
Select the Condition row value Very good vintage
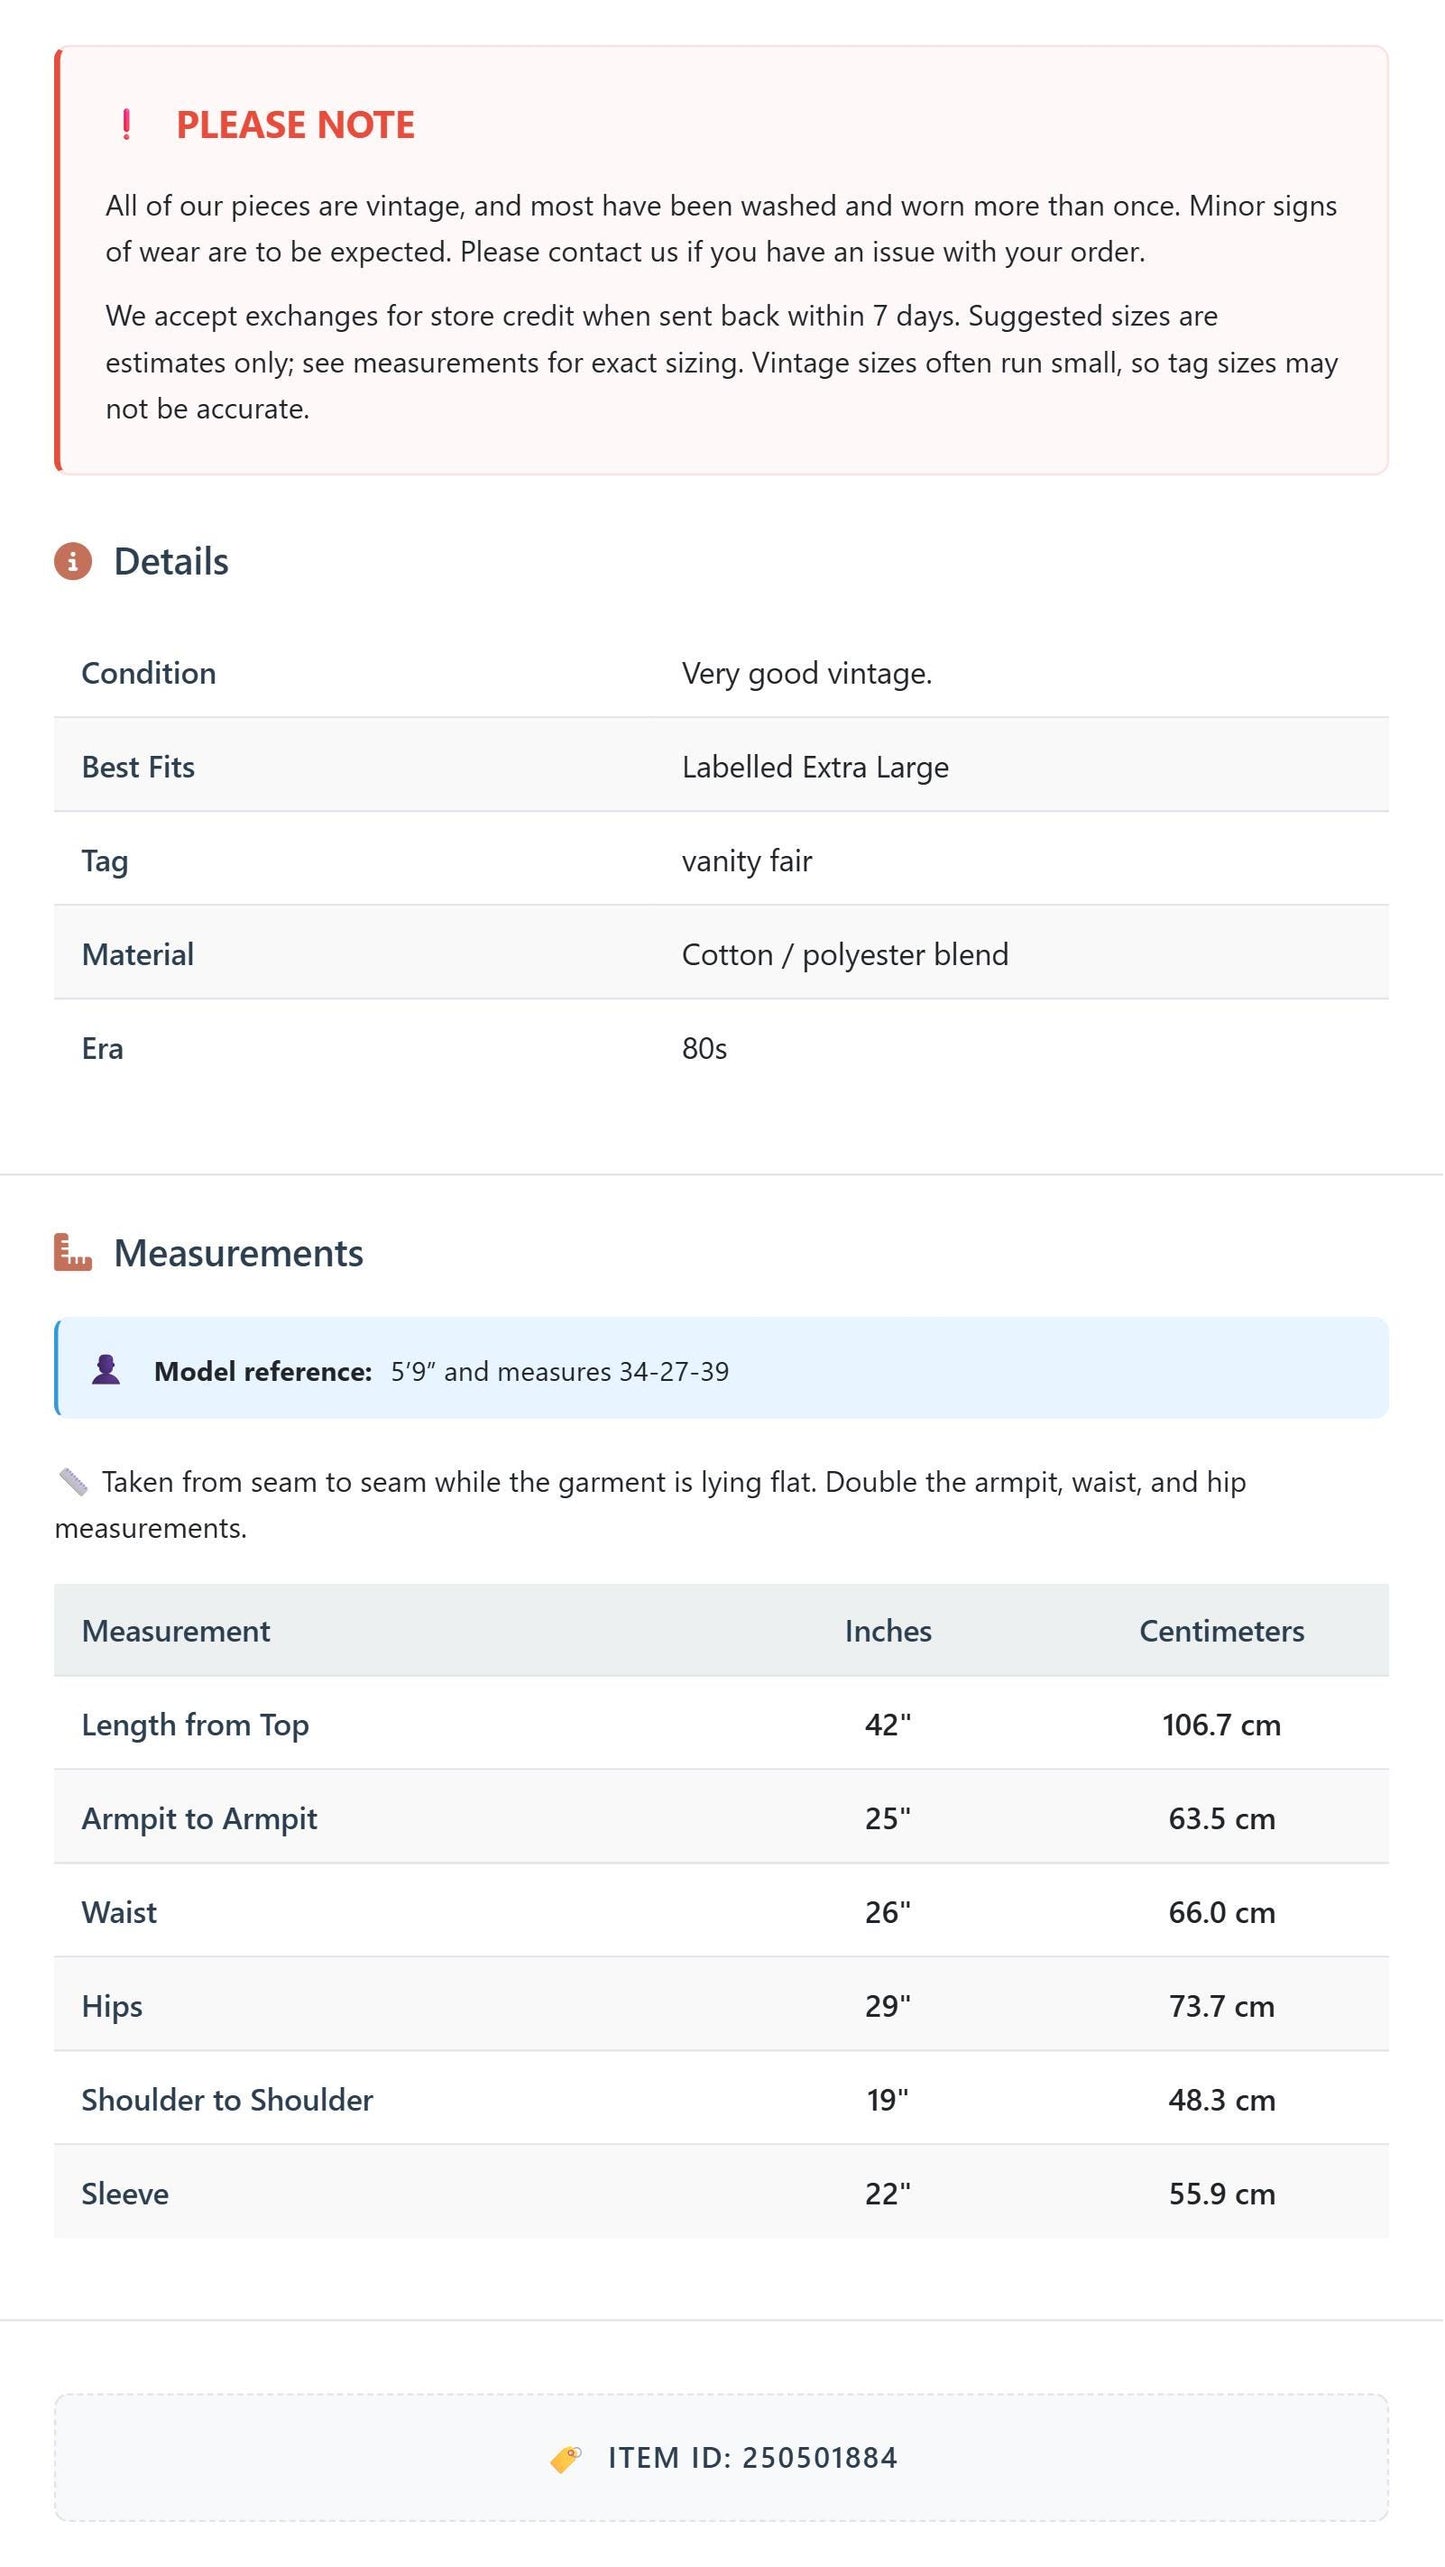point(807,673)
